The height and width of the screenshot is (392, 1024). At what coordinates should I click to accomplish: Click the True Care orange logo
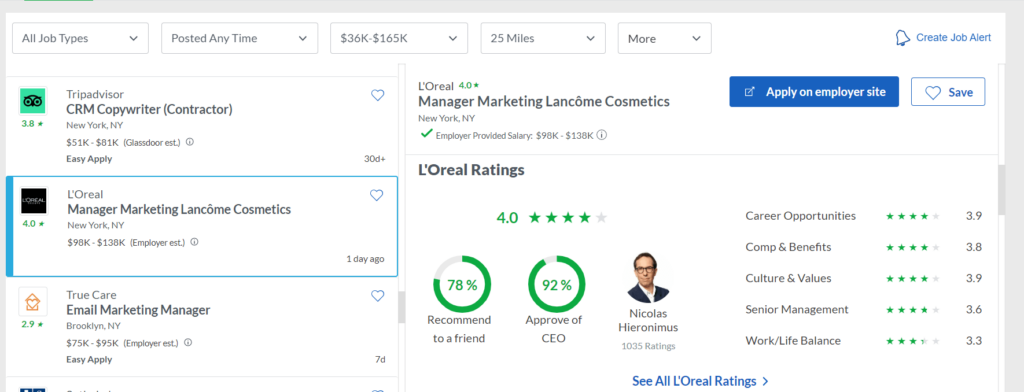(33, 302)
